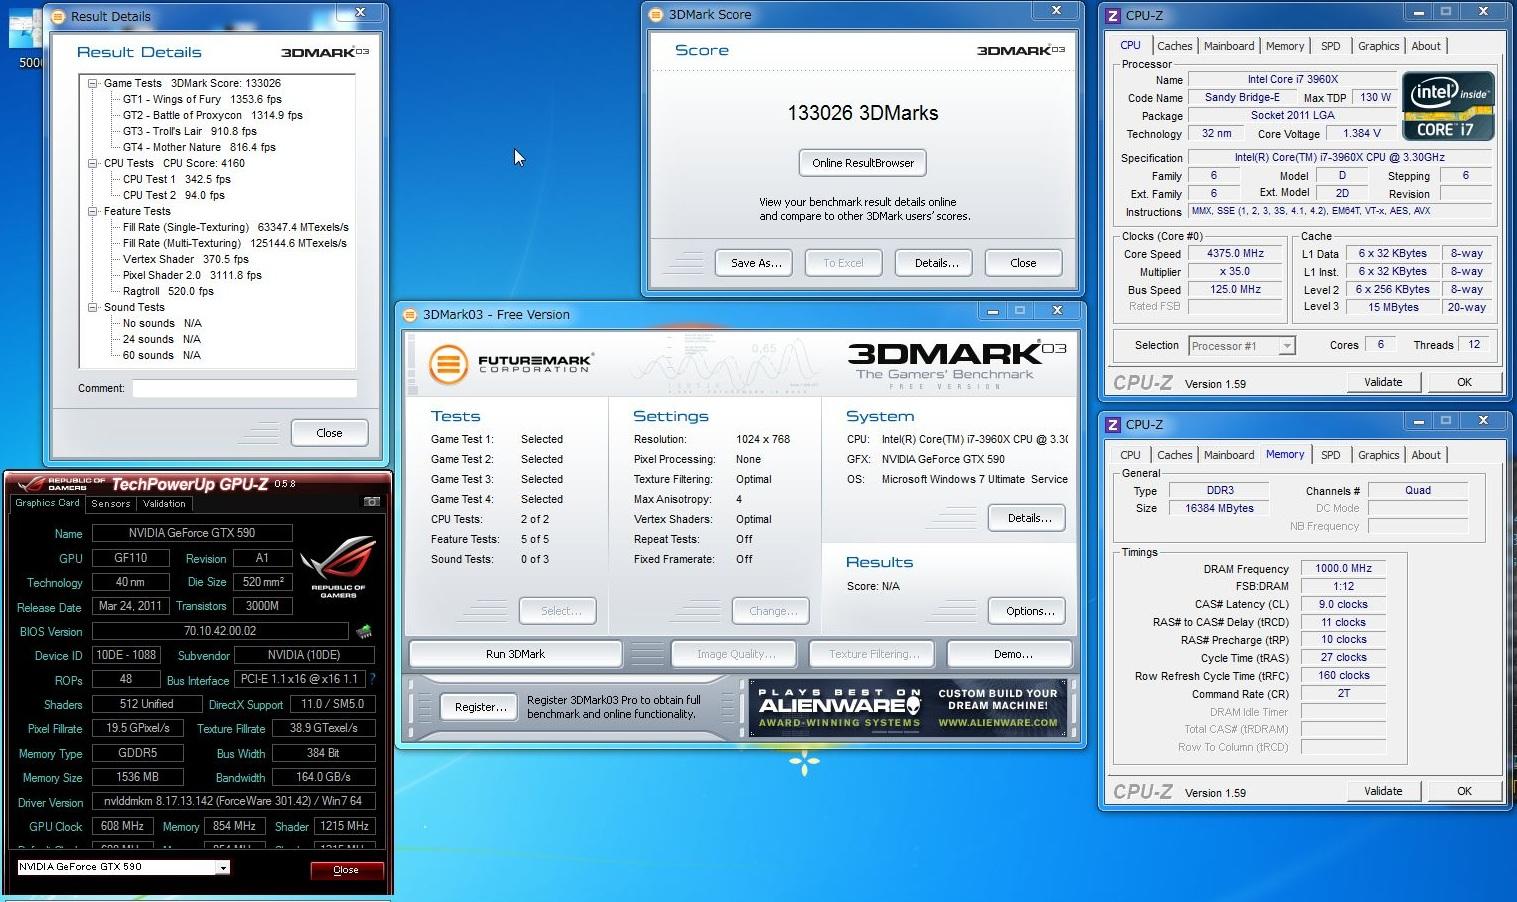Select the GT2 - Battle of Proxycon row
Viewport: 1517px width, 902px height.
[x=212, y=115]
